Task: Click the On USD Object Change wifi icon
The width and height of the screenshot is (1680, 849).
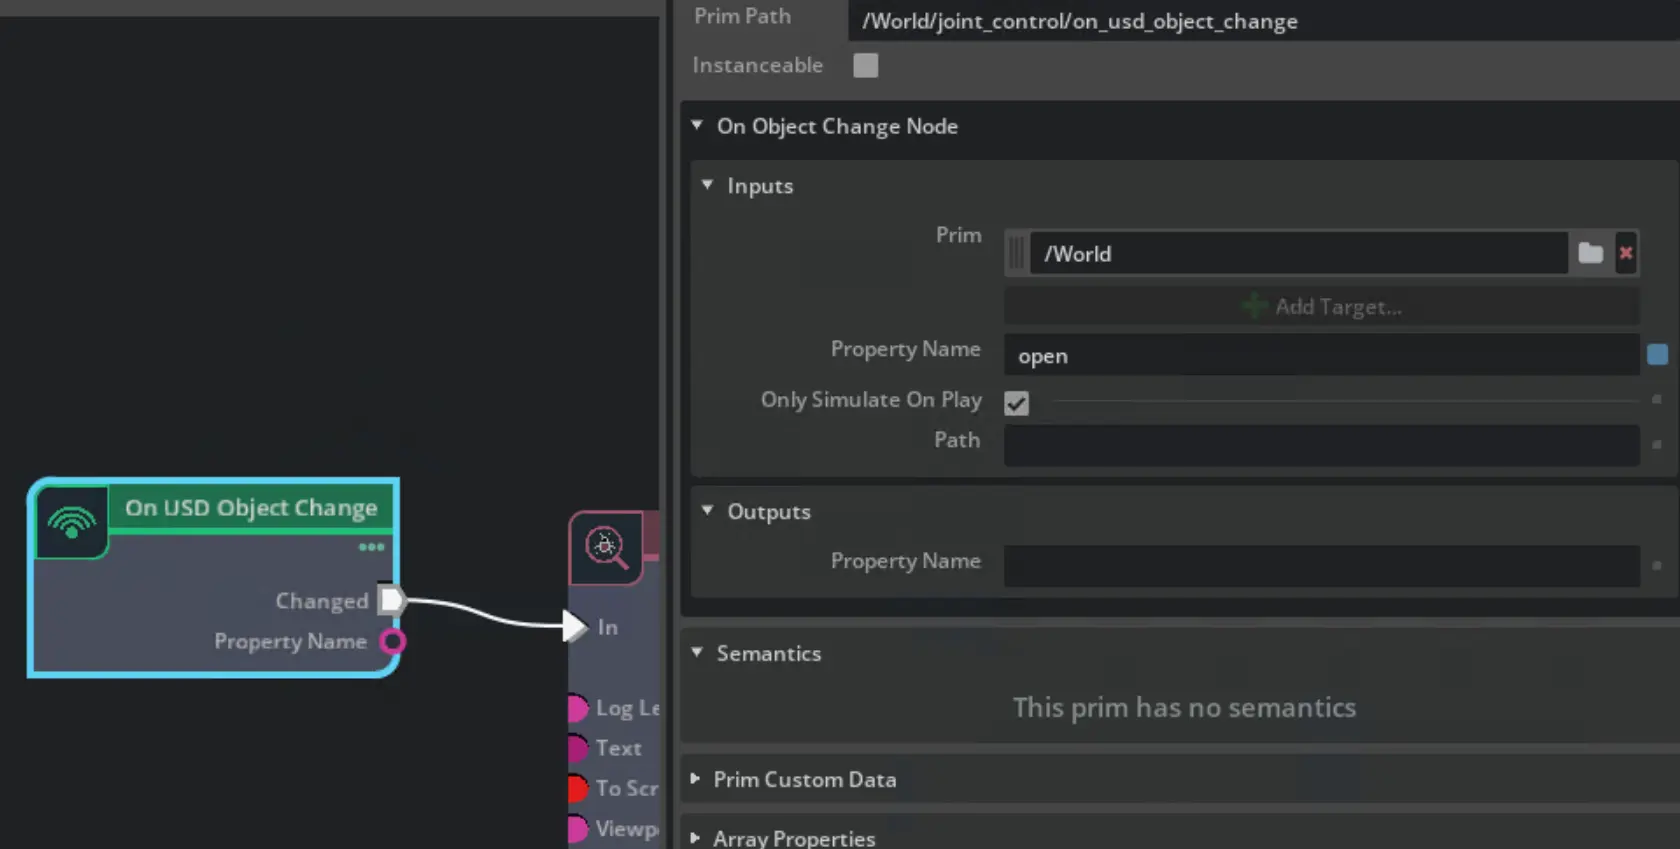Action: coord(72,521)
